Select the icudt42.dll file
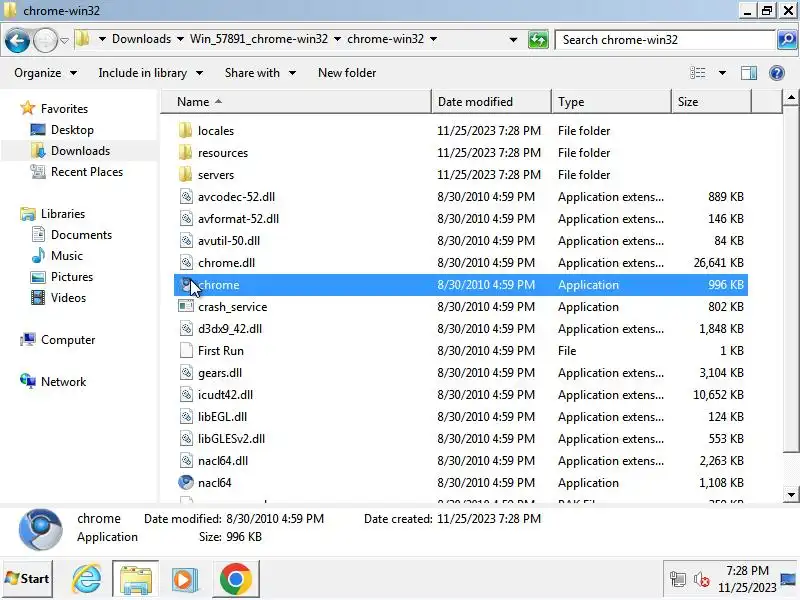The height and width of the screenshot is (600, 800). point(461,394)
